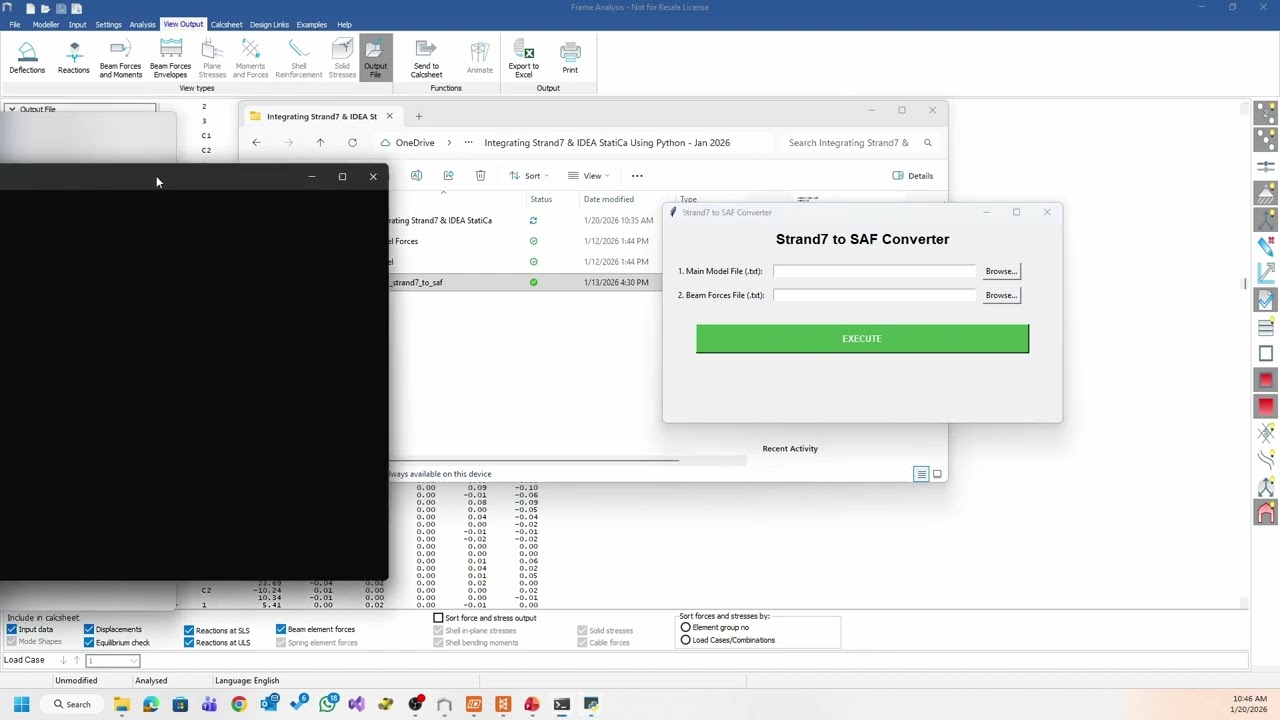Screen dimensions: 1280x720
Task: Open the Details pane in Explorer
Action: tap(913, 176)
